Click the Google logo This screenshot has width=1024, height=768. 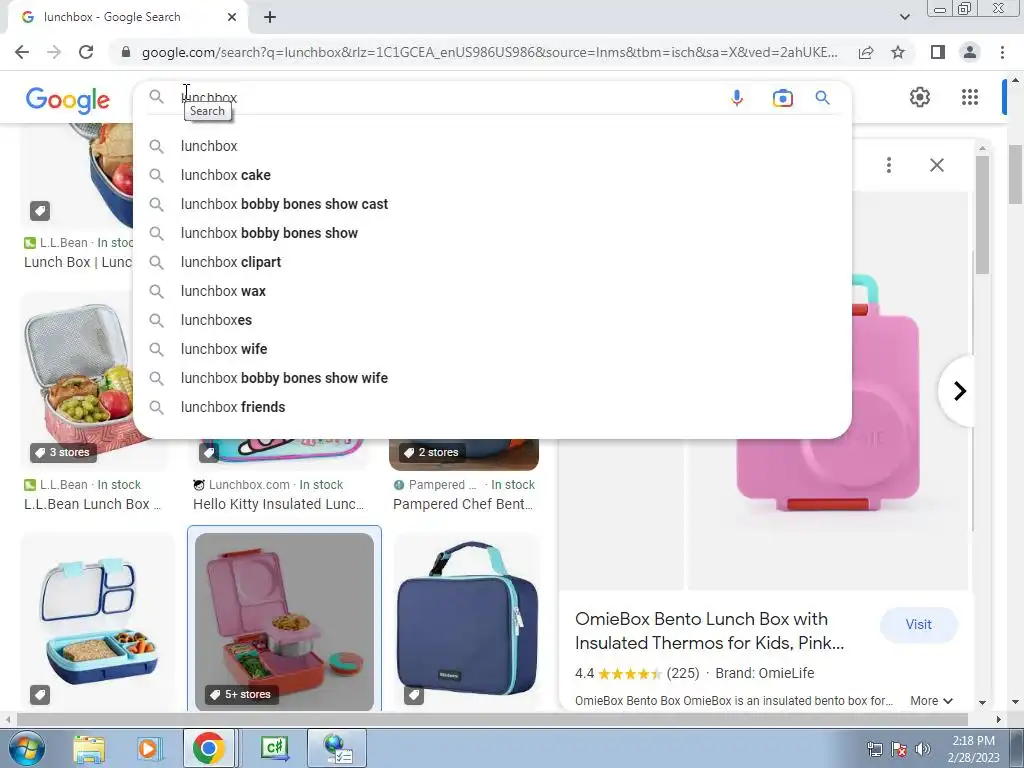(x=68, y=100)
